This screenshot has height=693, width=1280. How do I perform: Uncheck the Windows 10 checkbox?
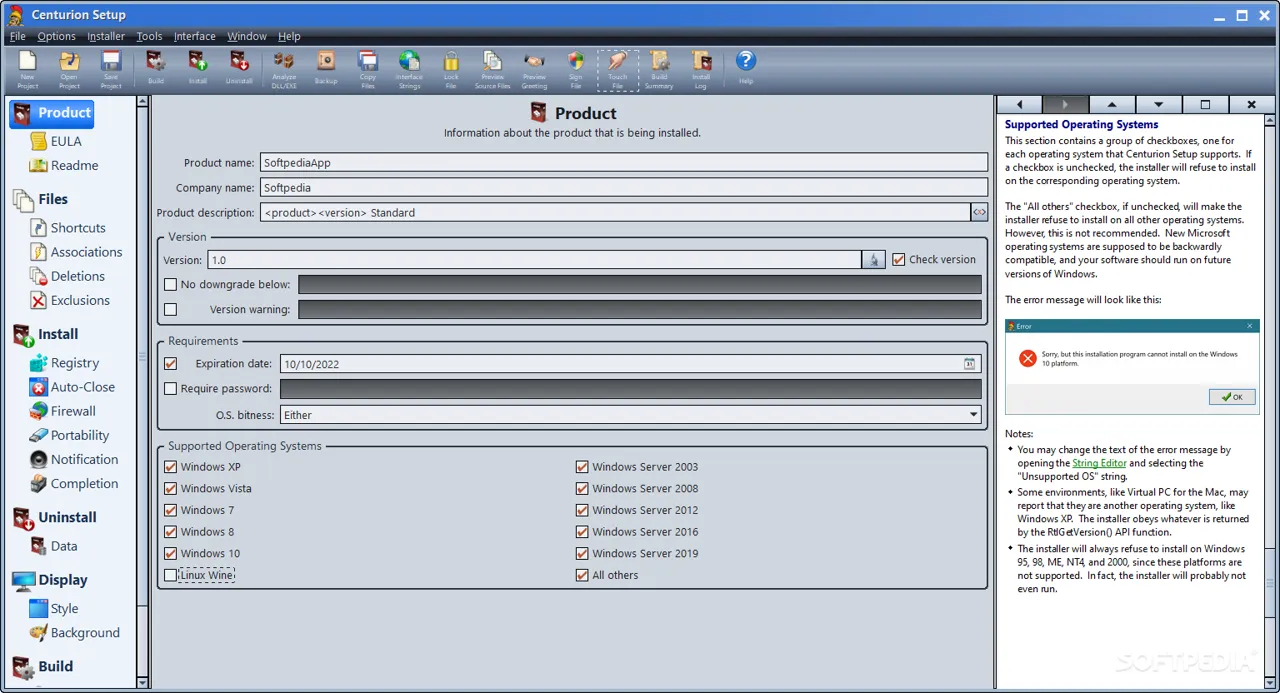coord(170,553)
